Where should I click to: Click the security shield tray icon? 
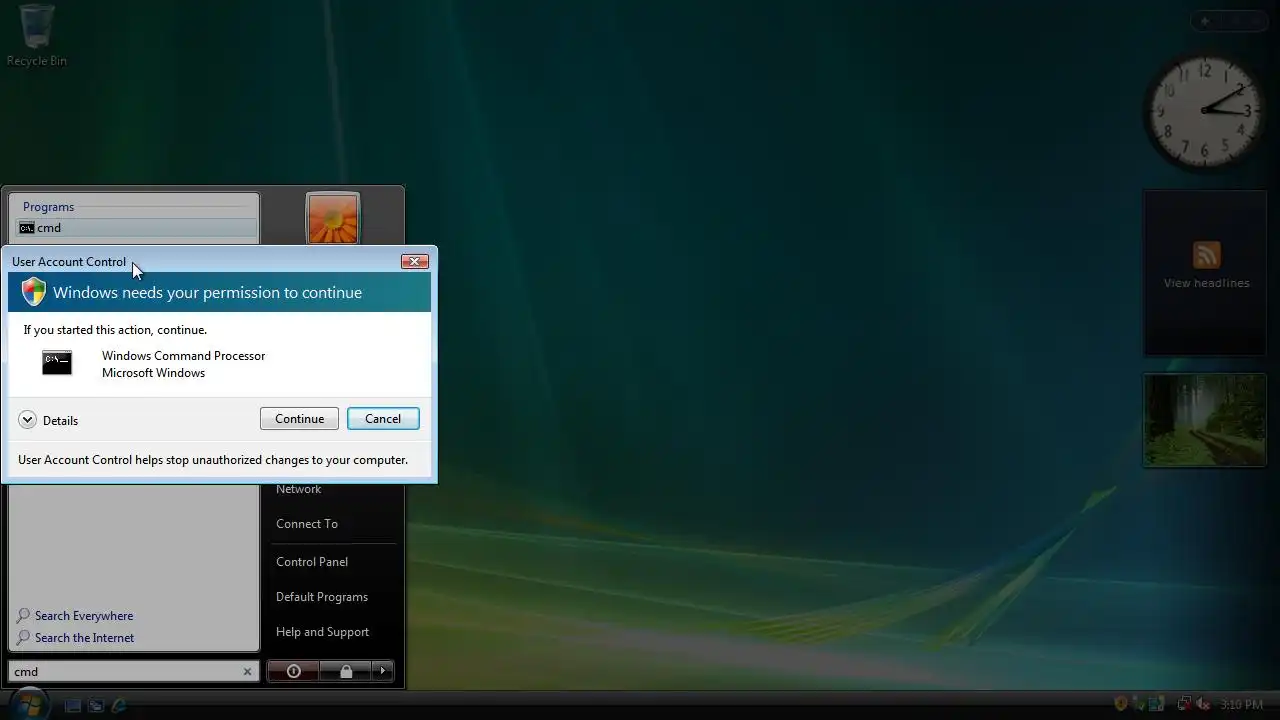click(x=1121, y=705)
